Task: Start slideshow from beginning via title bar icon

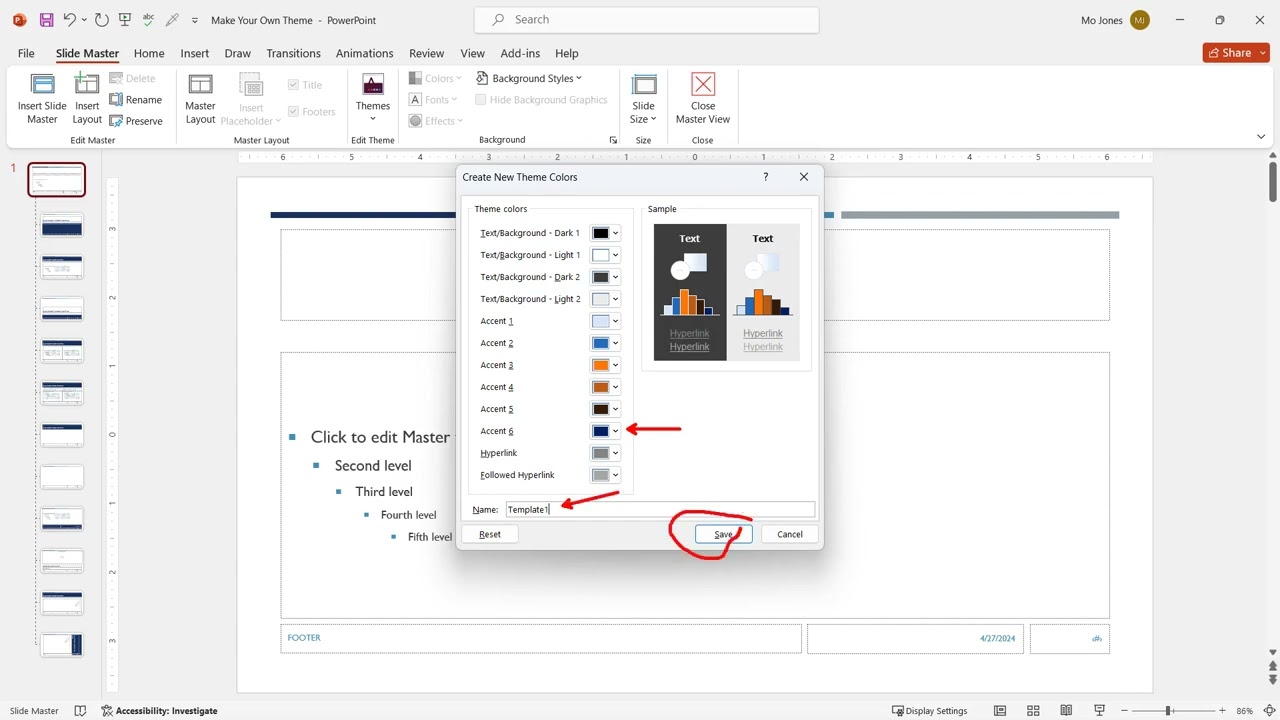Action: (125, 20)
